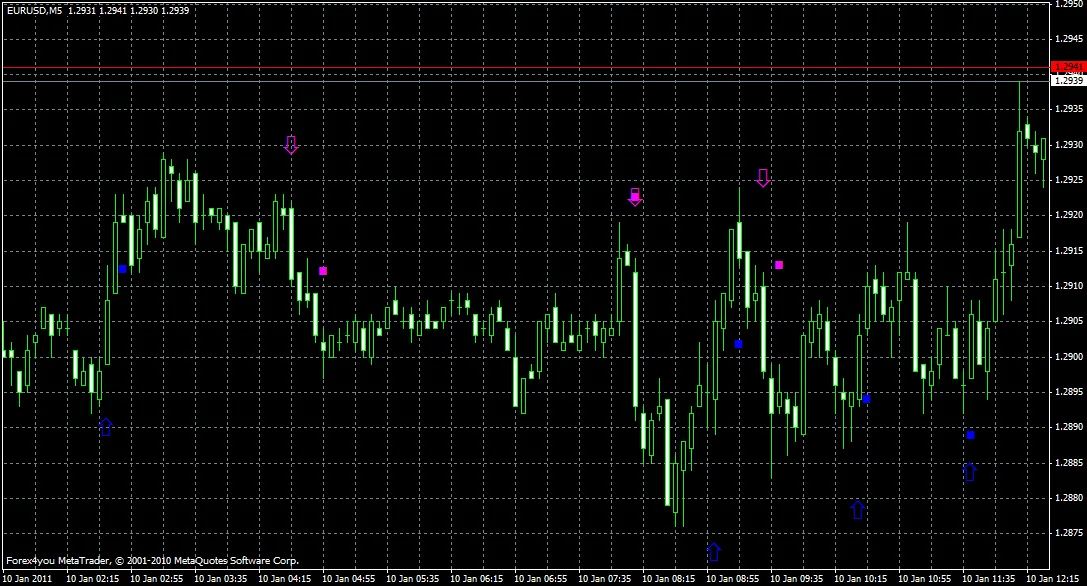Click the blue square marker near 10:15

(x=867, y=399)
